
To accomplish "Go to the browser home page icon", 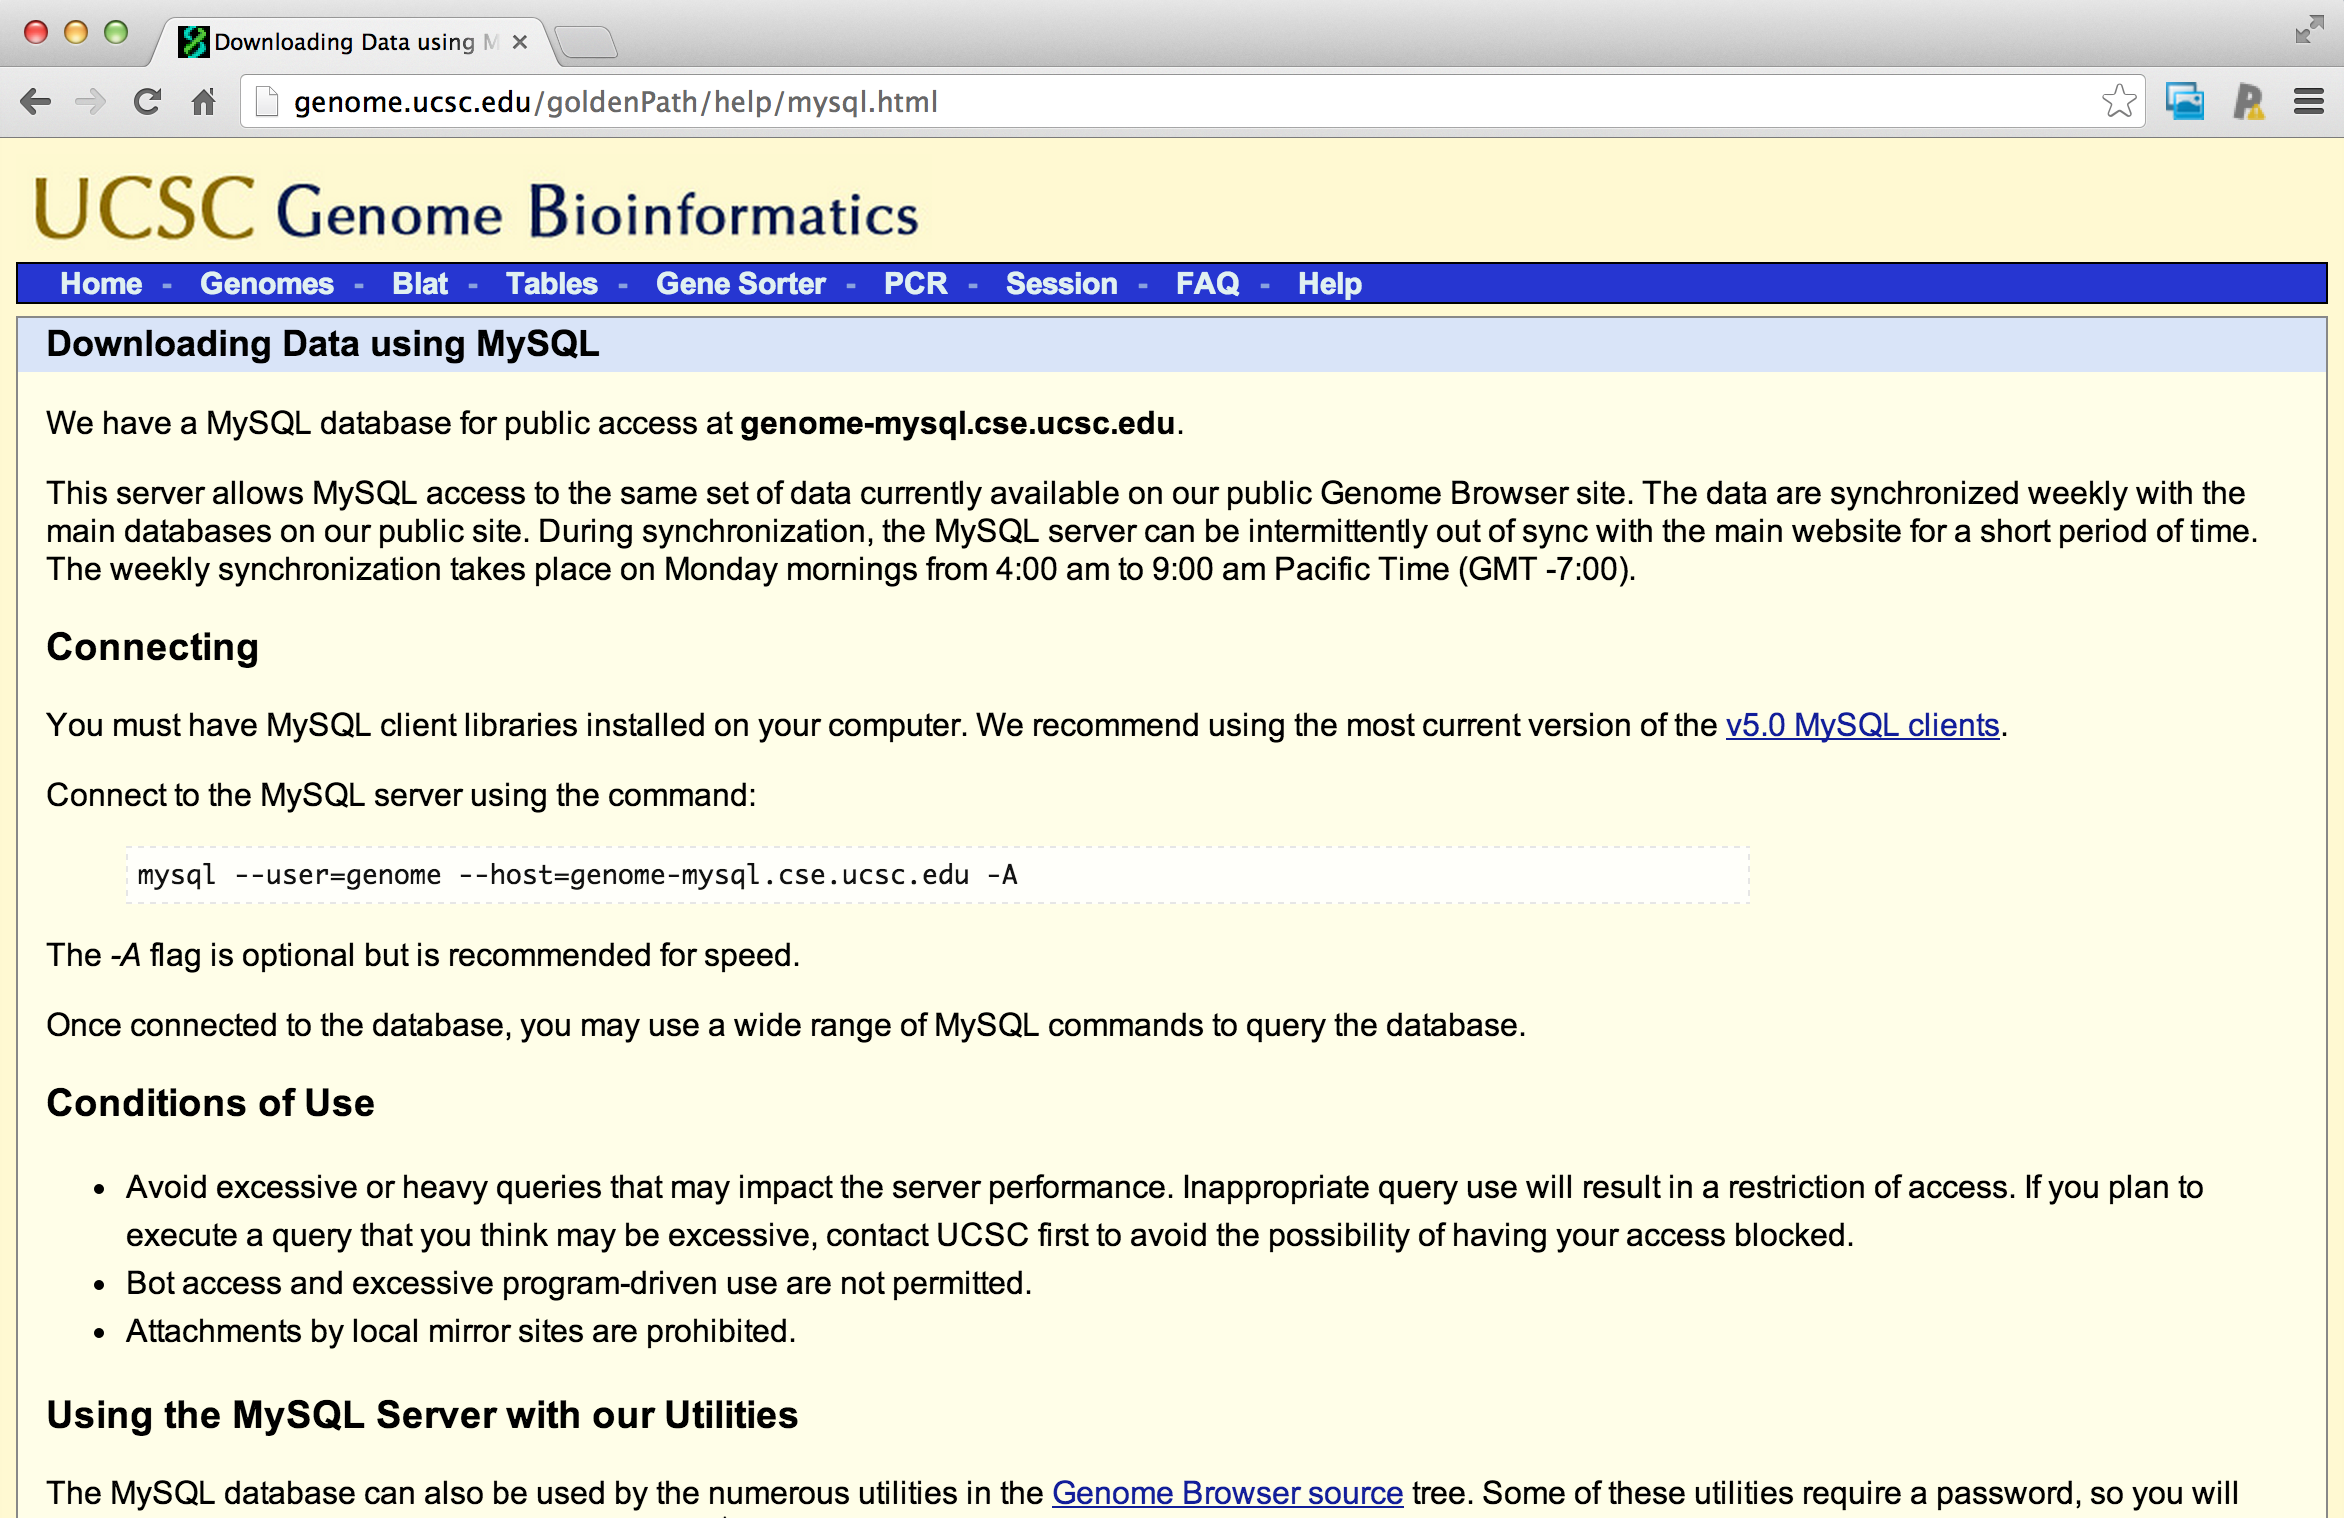I will pyautogui.click(x=204, y=101).
